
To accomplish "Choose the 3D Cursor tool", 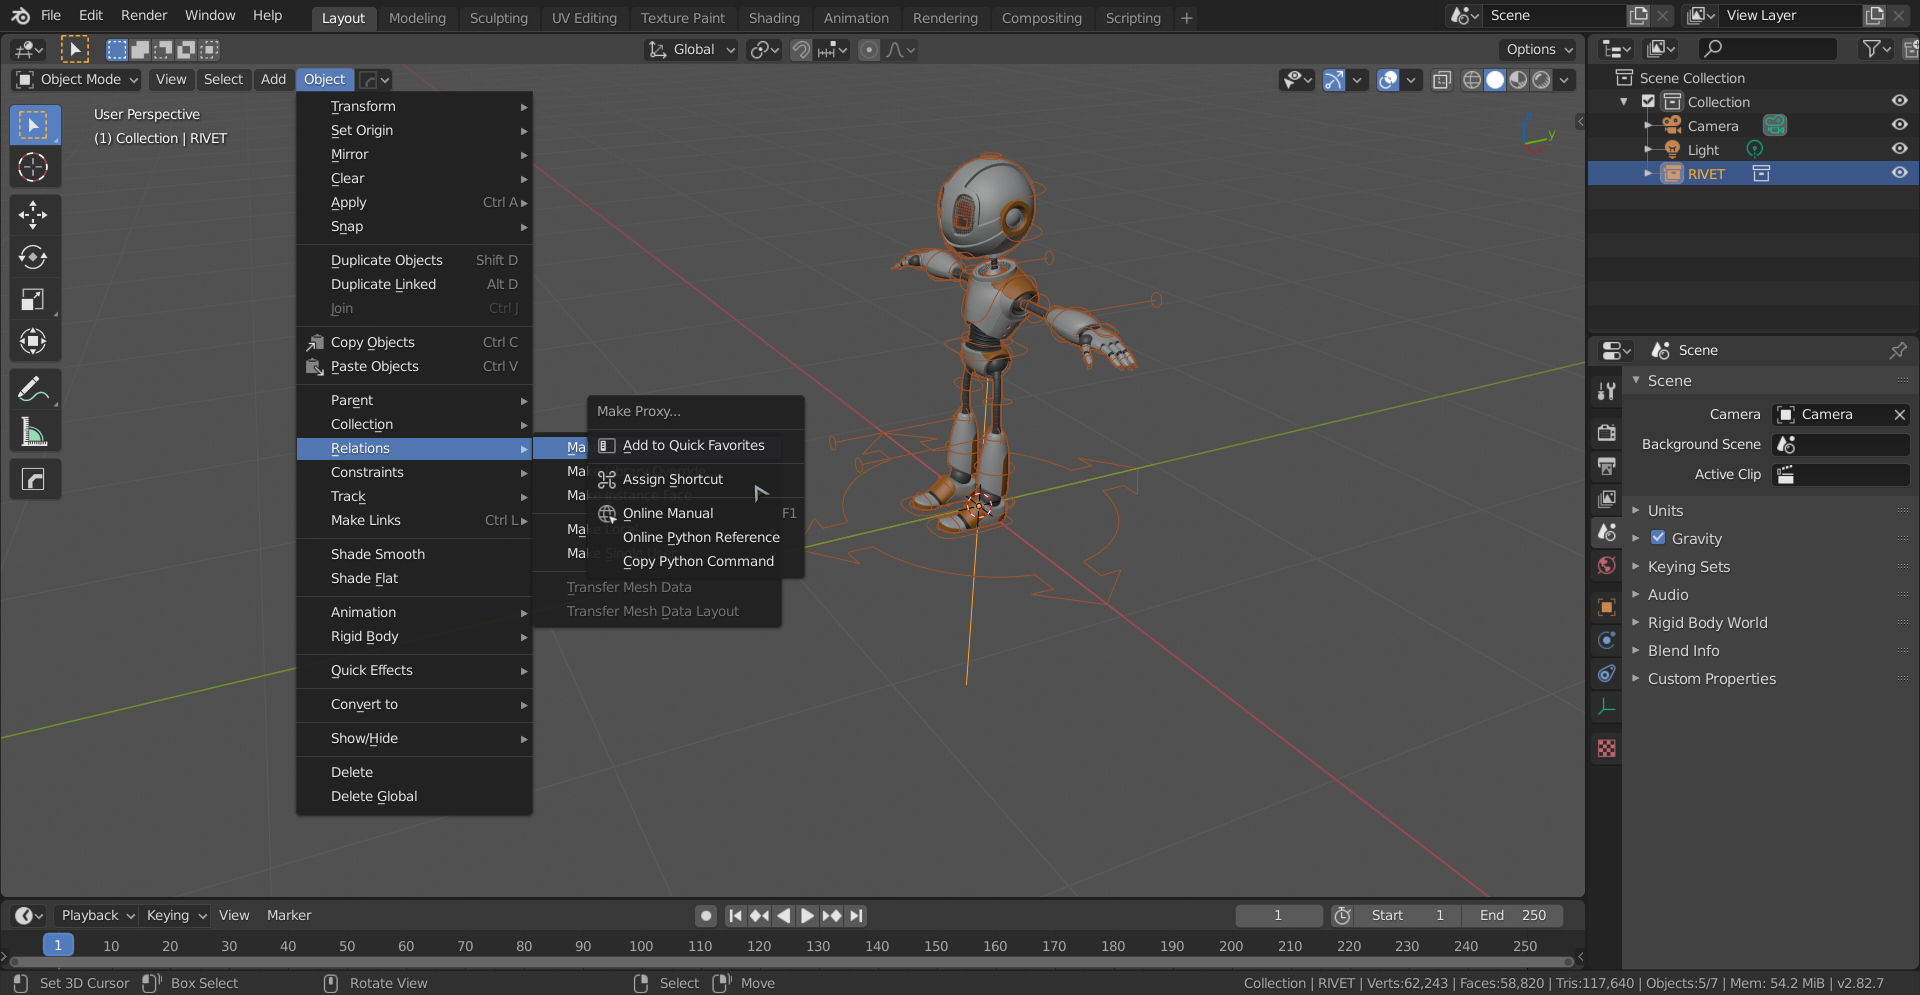I will (33, 167).
